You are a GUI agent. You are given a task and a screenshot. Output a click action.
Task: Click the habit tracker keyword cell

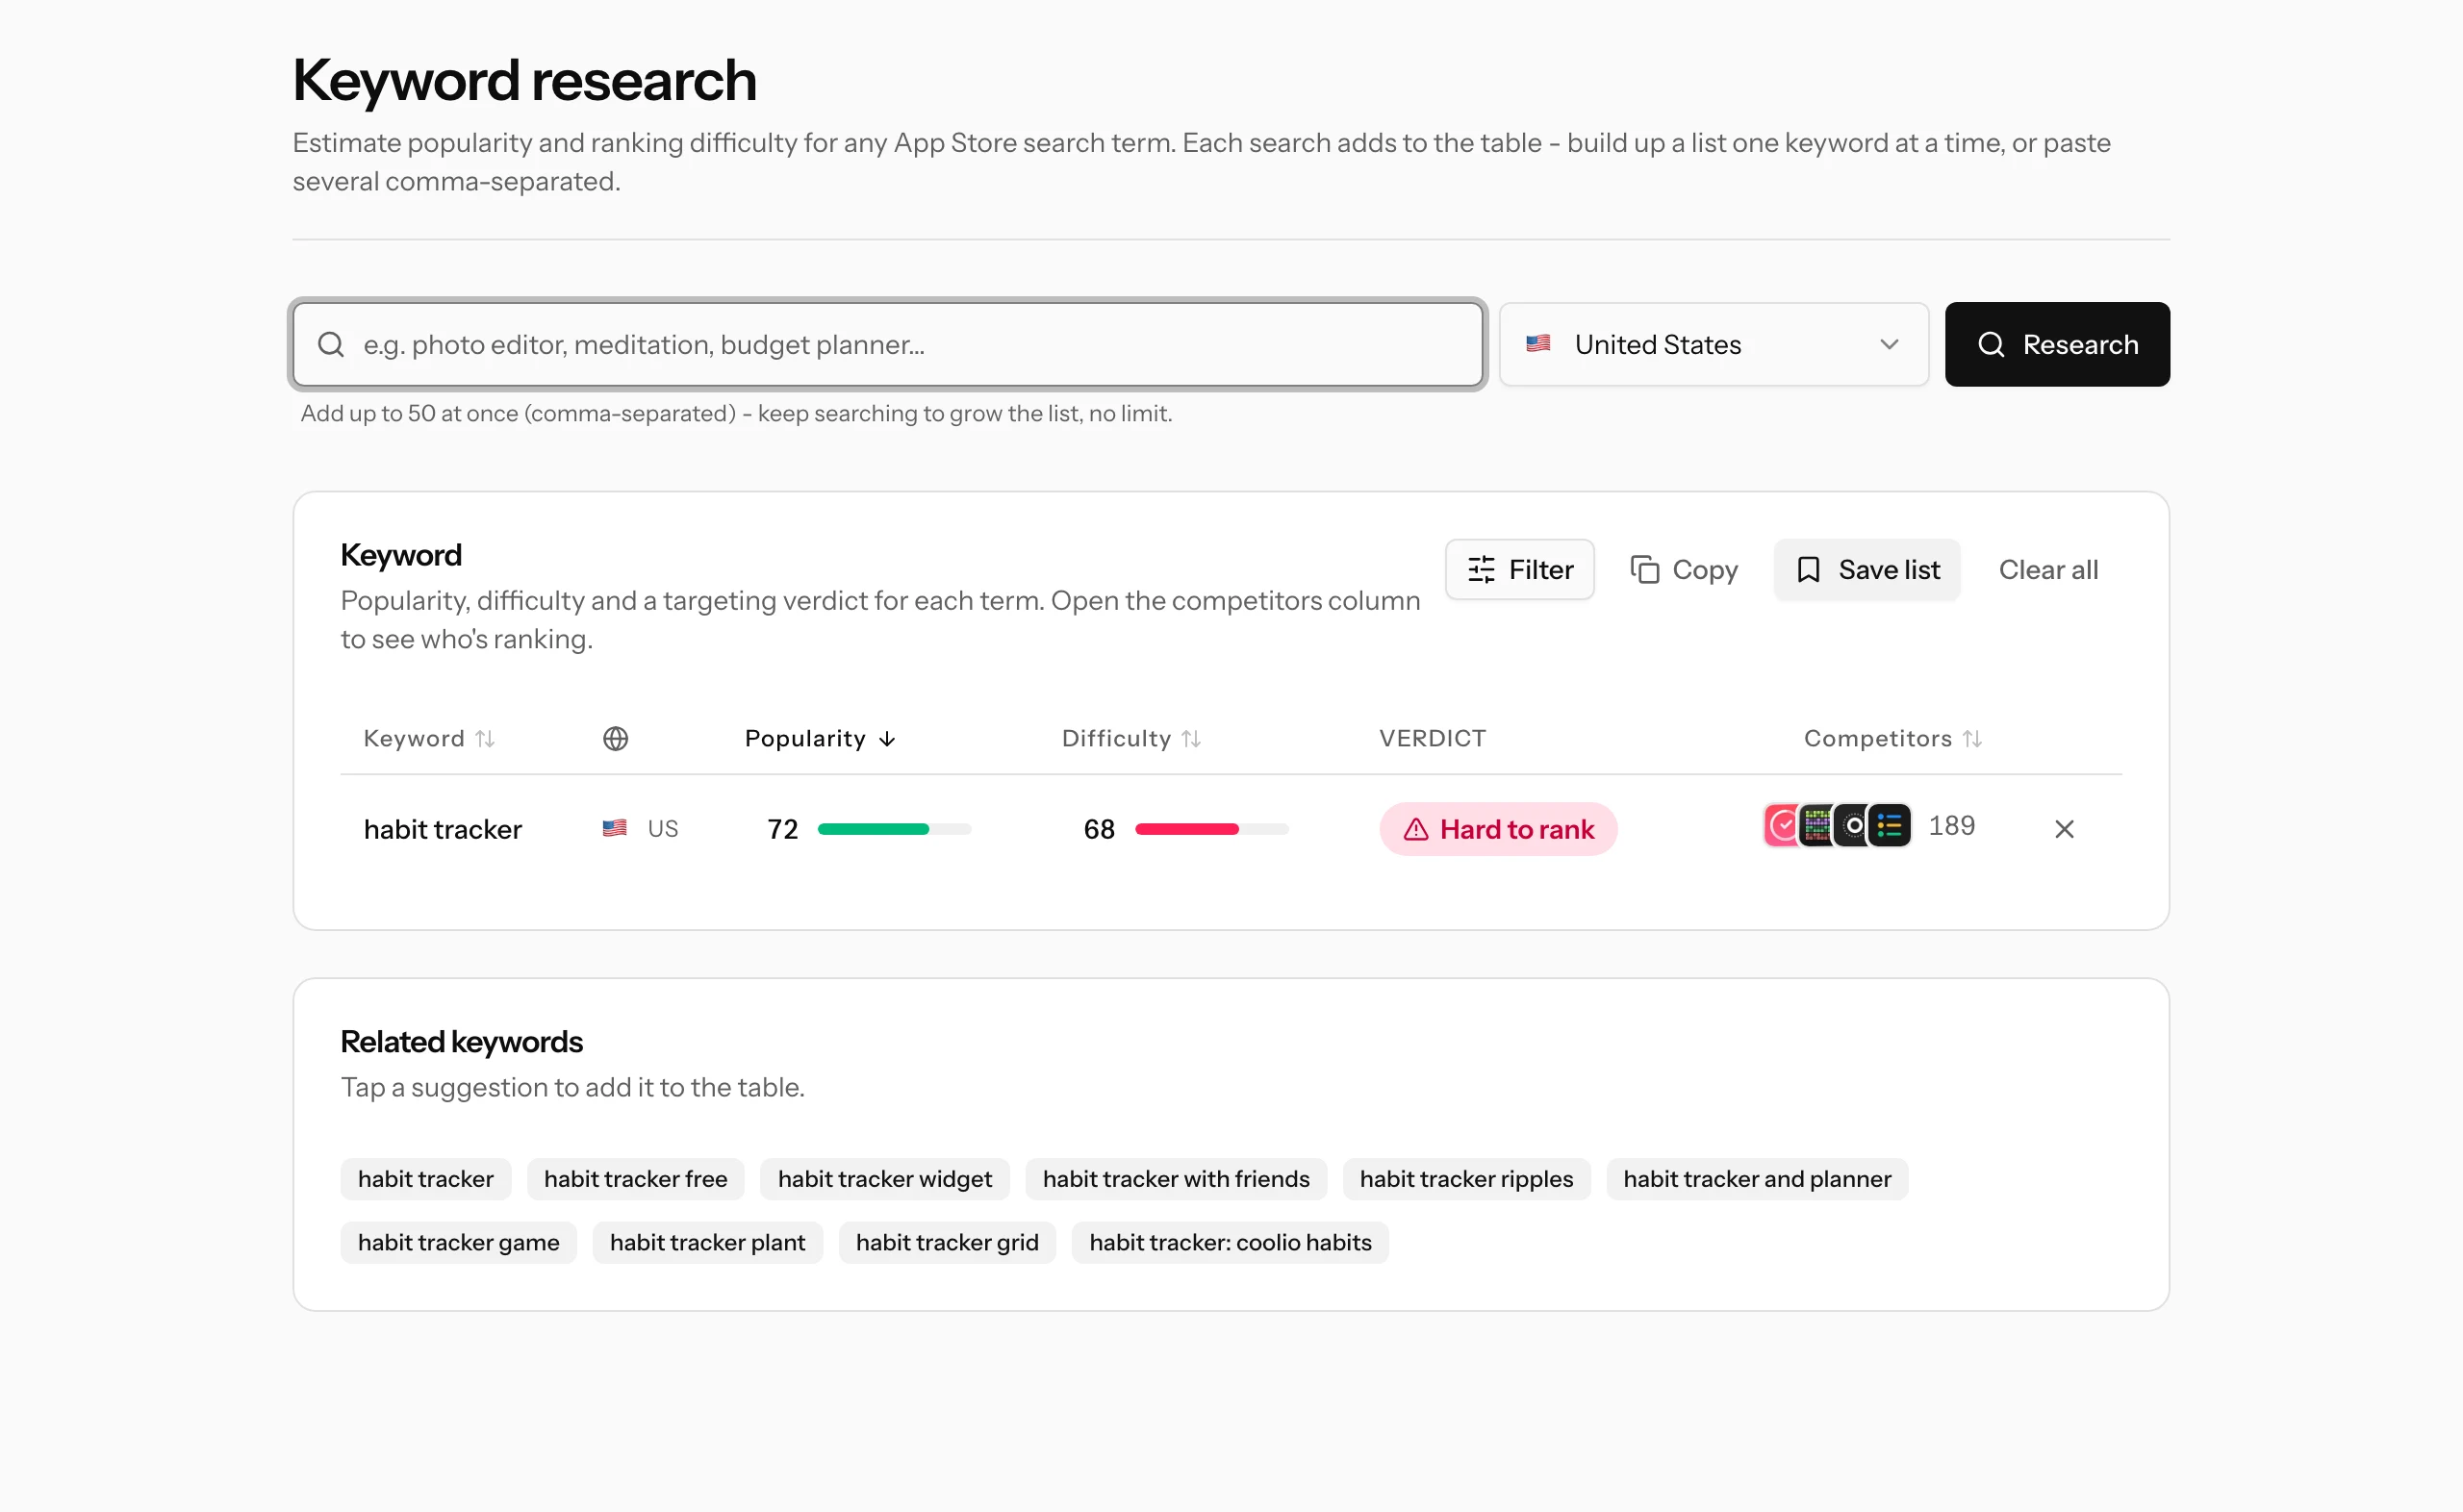[x=442, y=829]
